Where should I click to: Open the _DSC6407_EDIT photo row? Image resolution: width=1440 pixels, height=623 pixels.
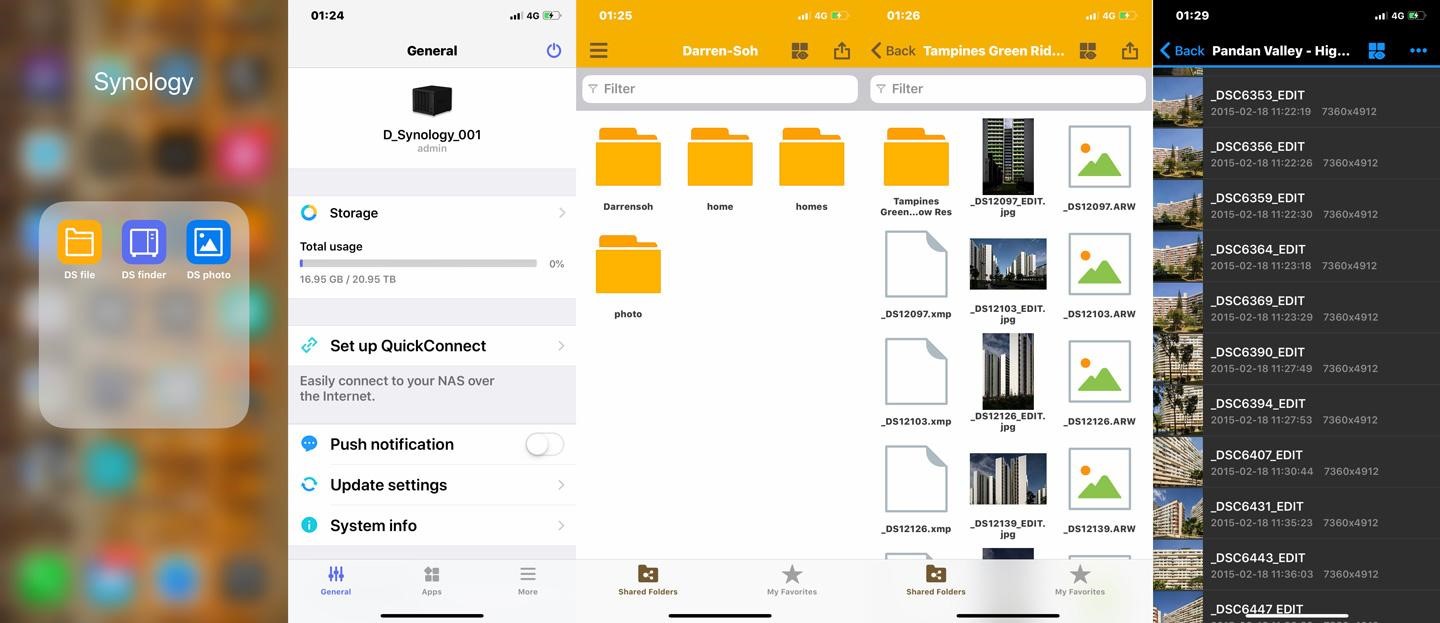(1296, 463)
